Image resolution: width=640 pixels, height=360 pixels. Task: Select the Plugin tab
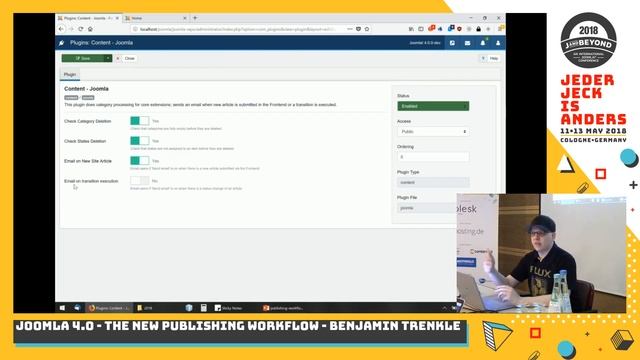pos(70,74)
